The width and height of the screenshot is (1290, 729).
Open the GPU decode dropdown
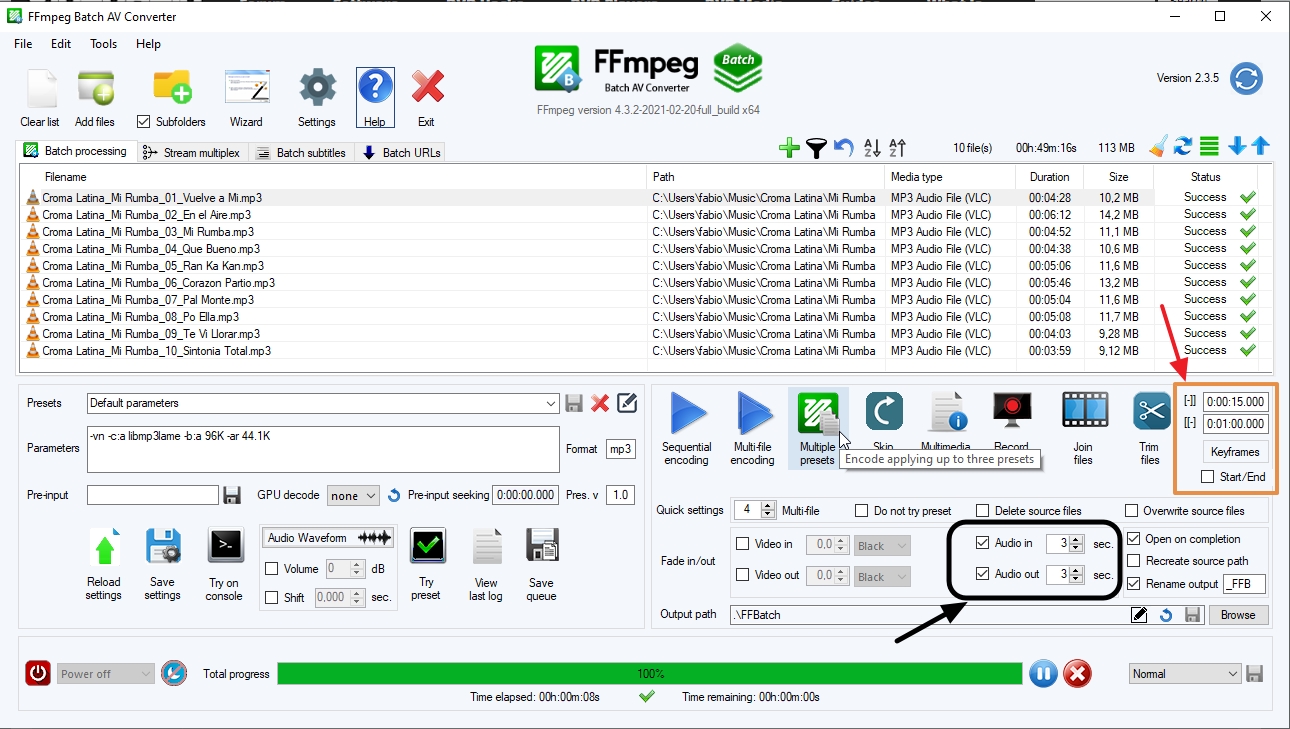[x=355, y=495]
